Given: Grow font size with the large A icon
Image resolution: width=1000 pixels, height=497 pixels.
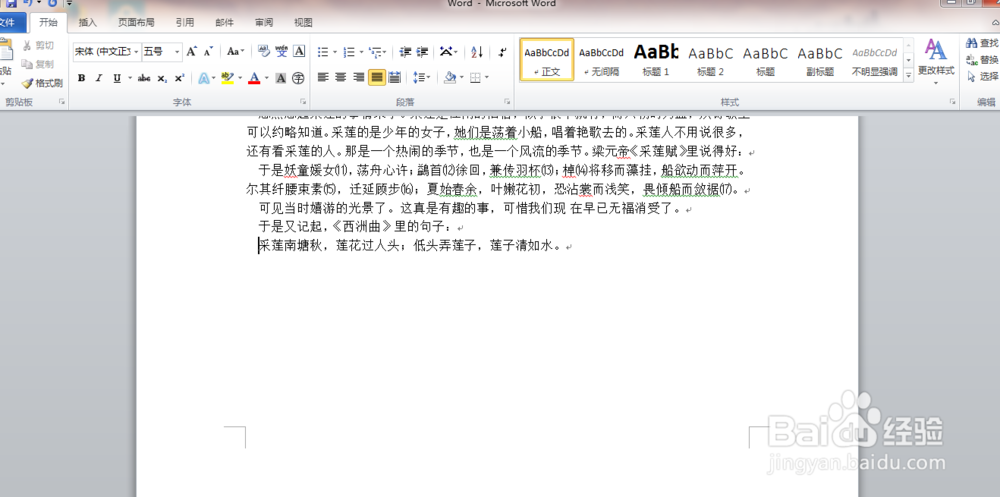Looking at the screenshot, I should point(191,52).
